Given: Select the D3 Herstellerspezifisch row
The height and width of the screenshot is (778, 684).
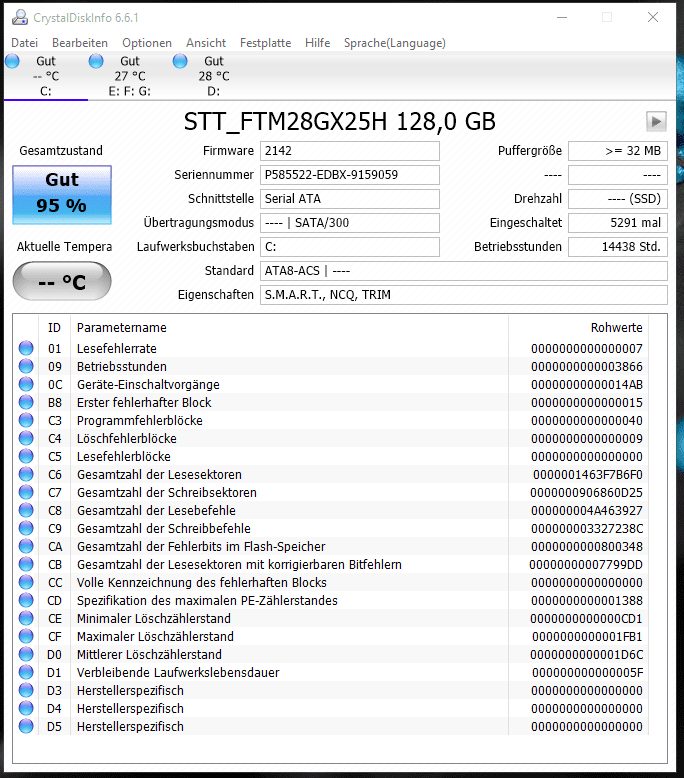Looking at the screenshot, I should pyautogui.click(x=331, y=690).
